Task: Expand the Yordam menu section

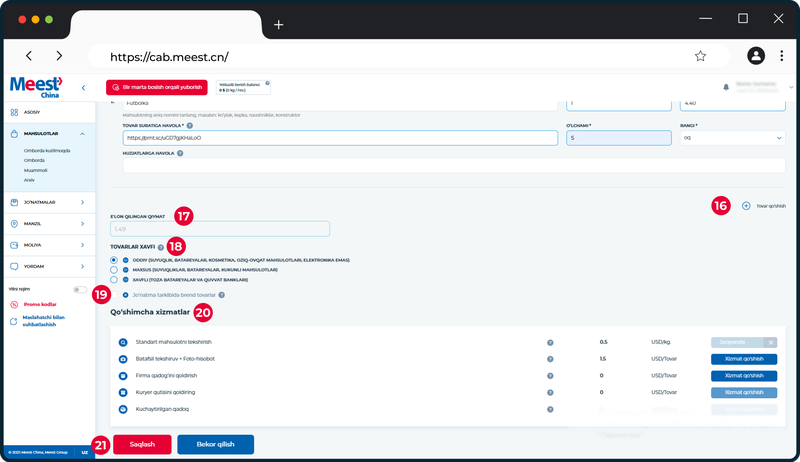Action: 83,267
